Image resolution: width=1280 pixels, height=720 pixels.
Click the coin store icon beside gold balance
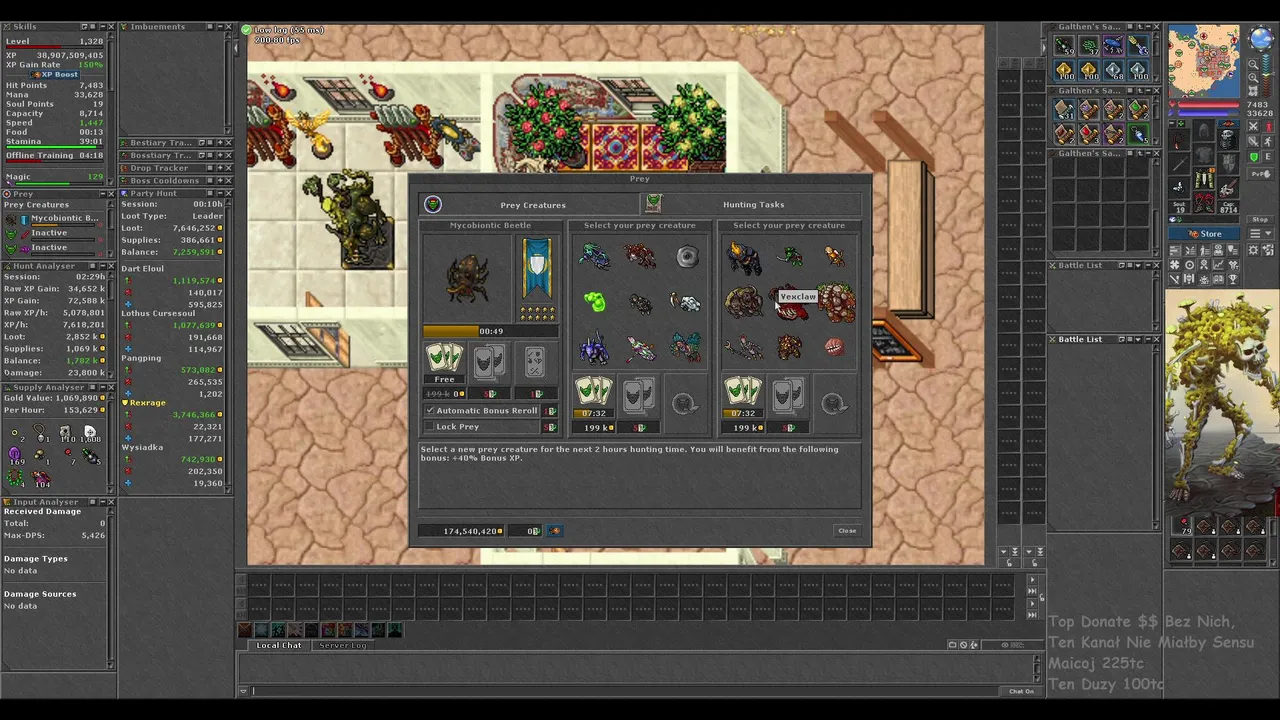(x=555, y=531)
